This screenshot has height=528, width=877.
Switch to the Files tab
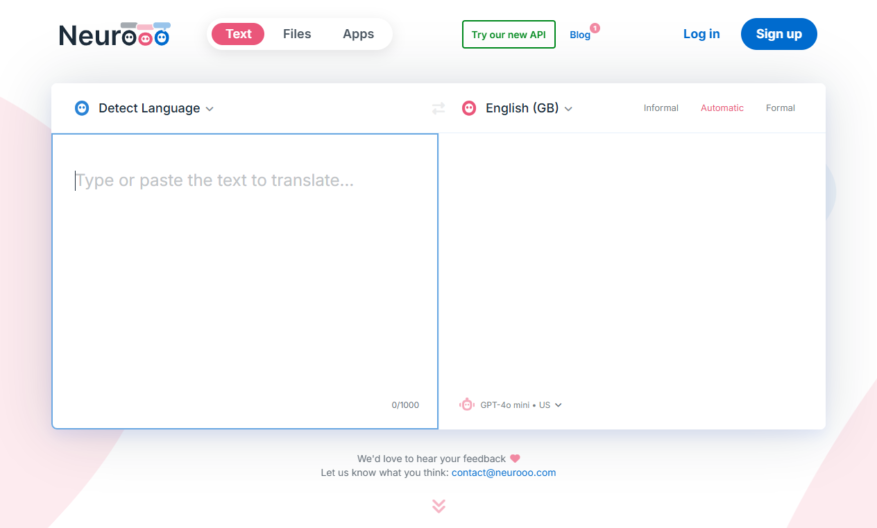[x=297, y=34]
